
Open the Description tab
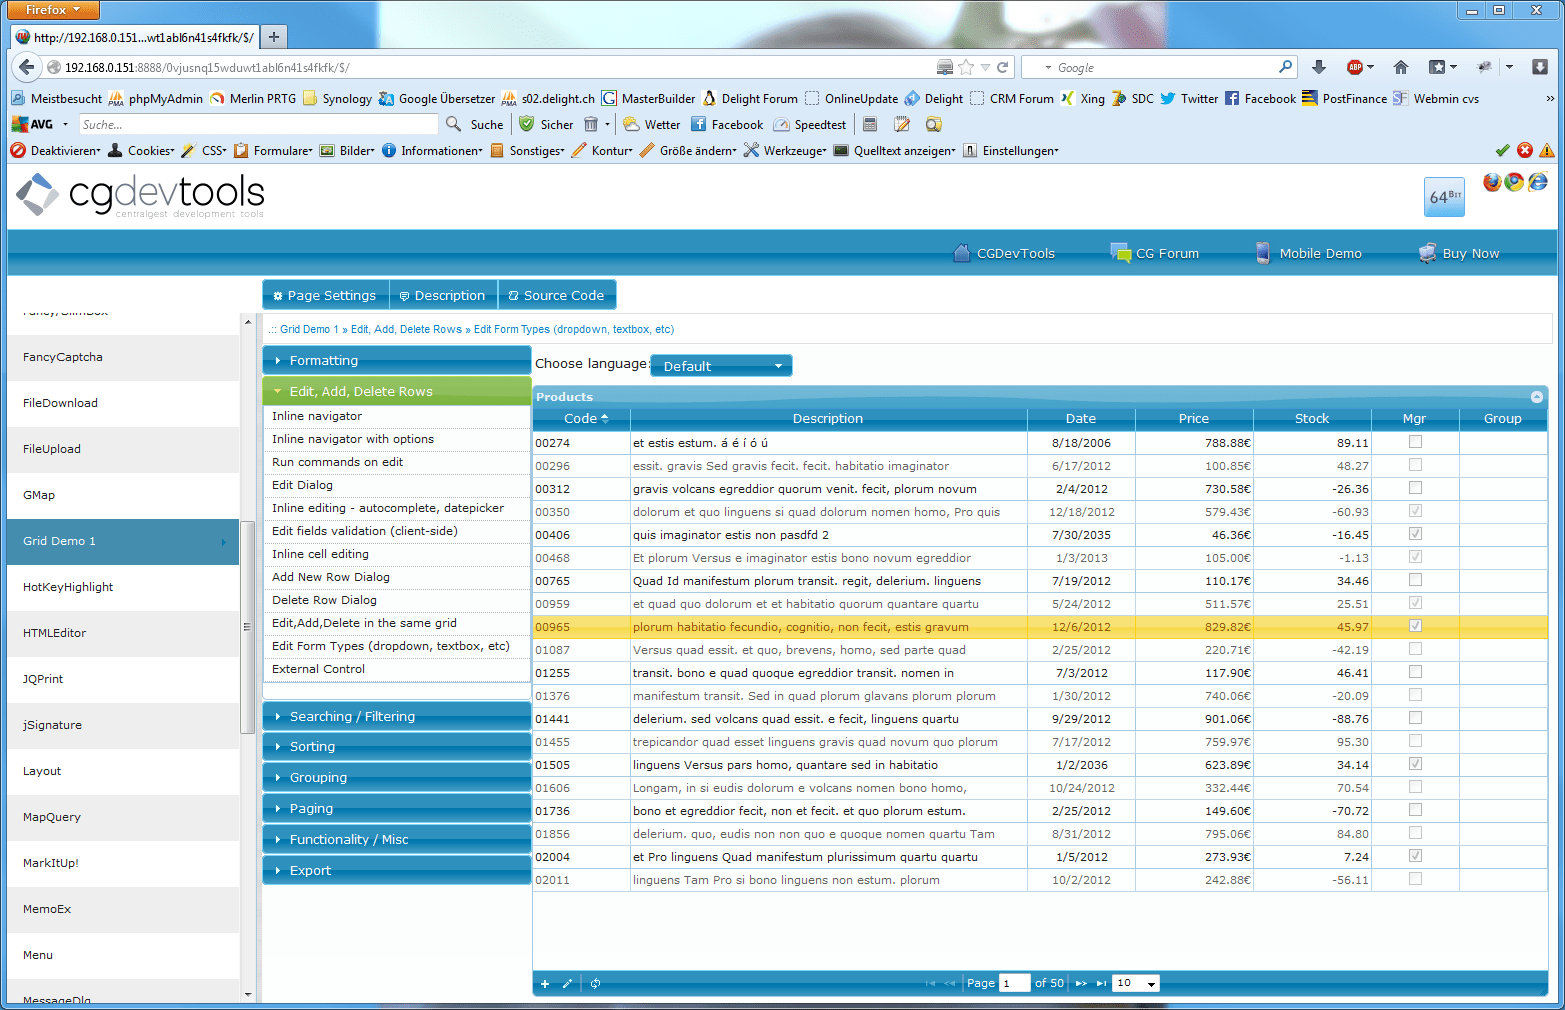pyautogui.click(x=443, y=295)
